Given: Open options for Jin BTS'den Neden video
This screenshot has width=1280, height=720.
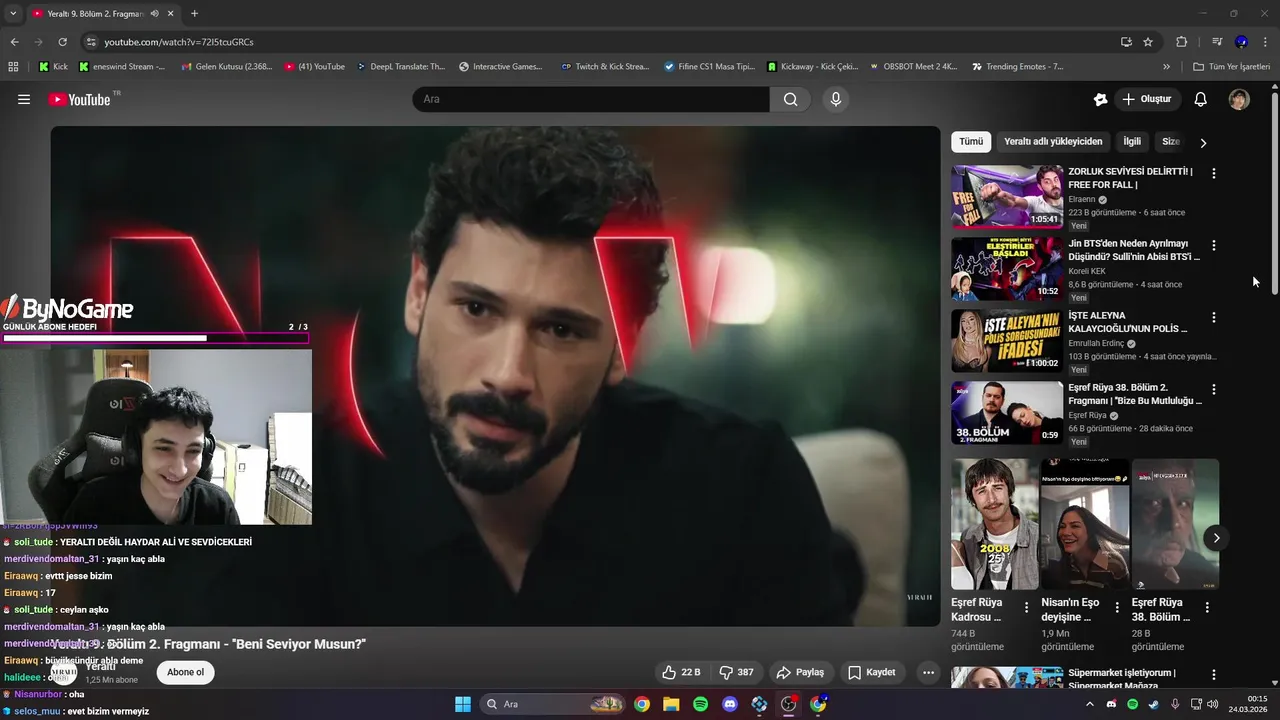Looking at the screenshot, I should pos(1214,245).
